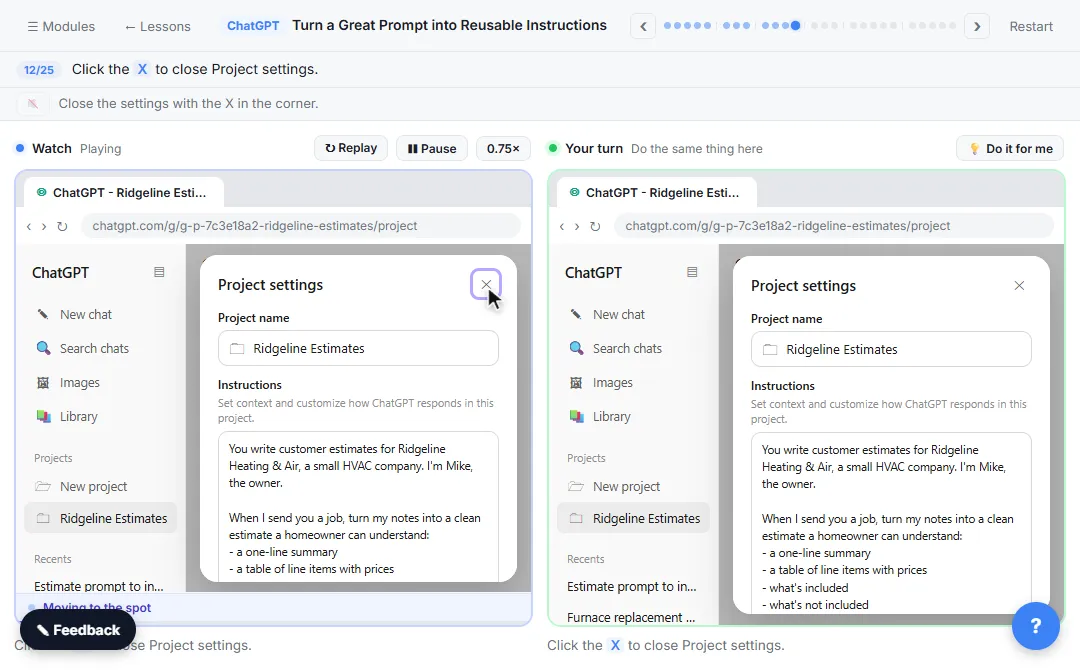Change the 0.75× playback speed

(503, 149)
